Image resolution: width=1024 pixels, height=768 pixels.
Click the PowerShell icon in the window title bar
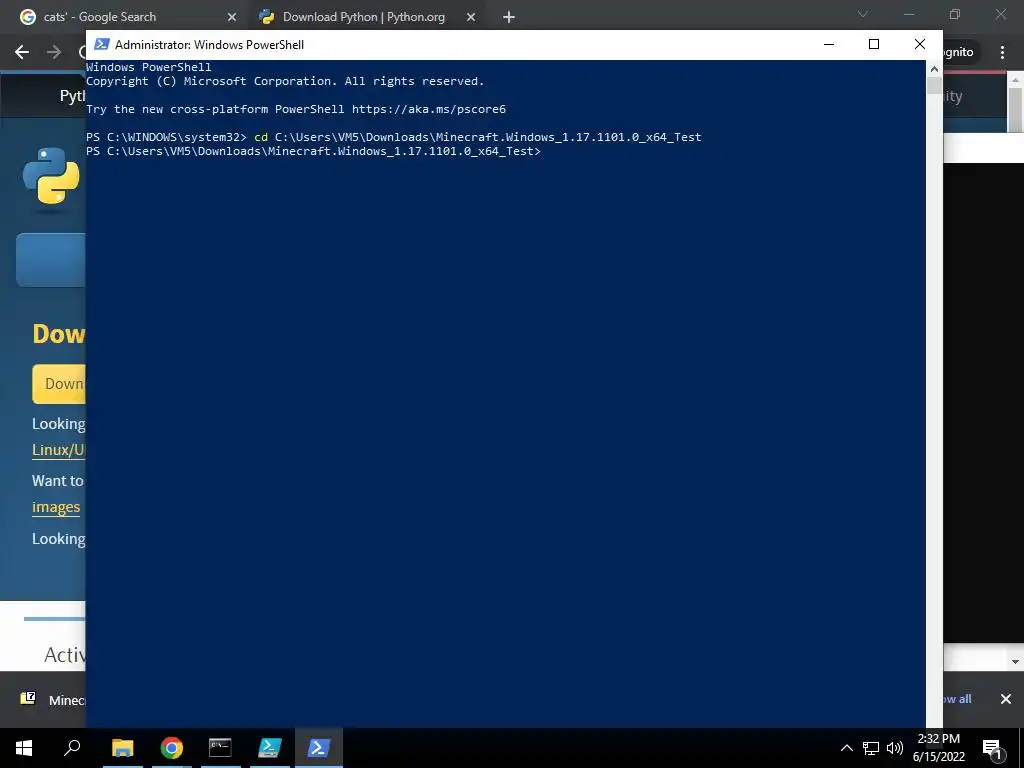101,44
